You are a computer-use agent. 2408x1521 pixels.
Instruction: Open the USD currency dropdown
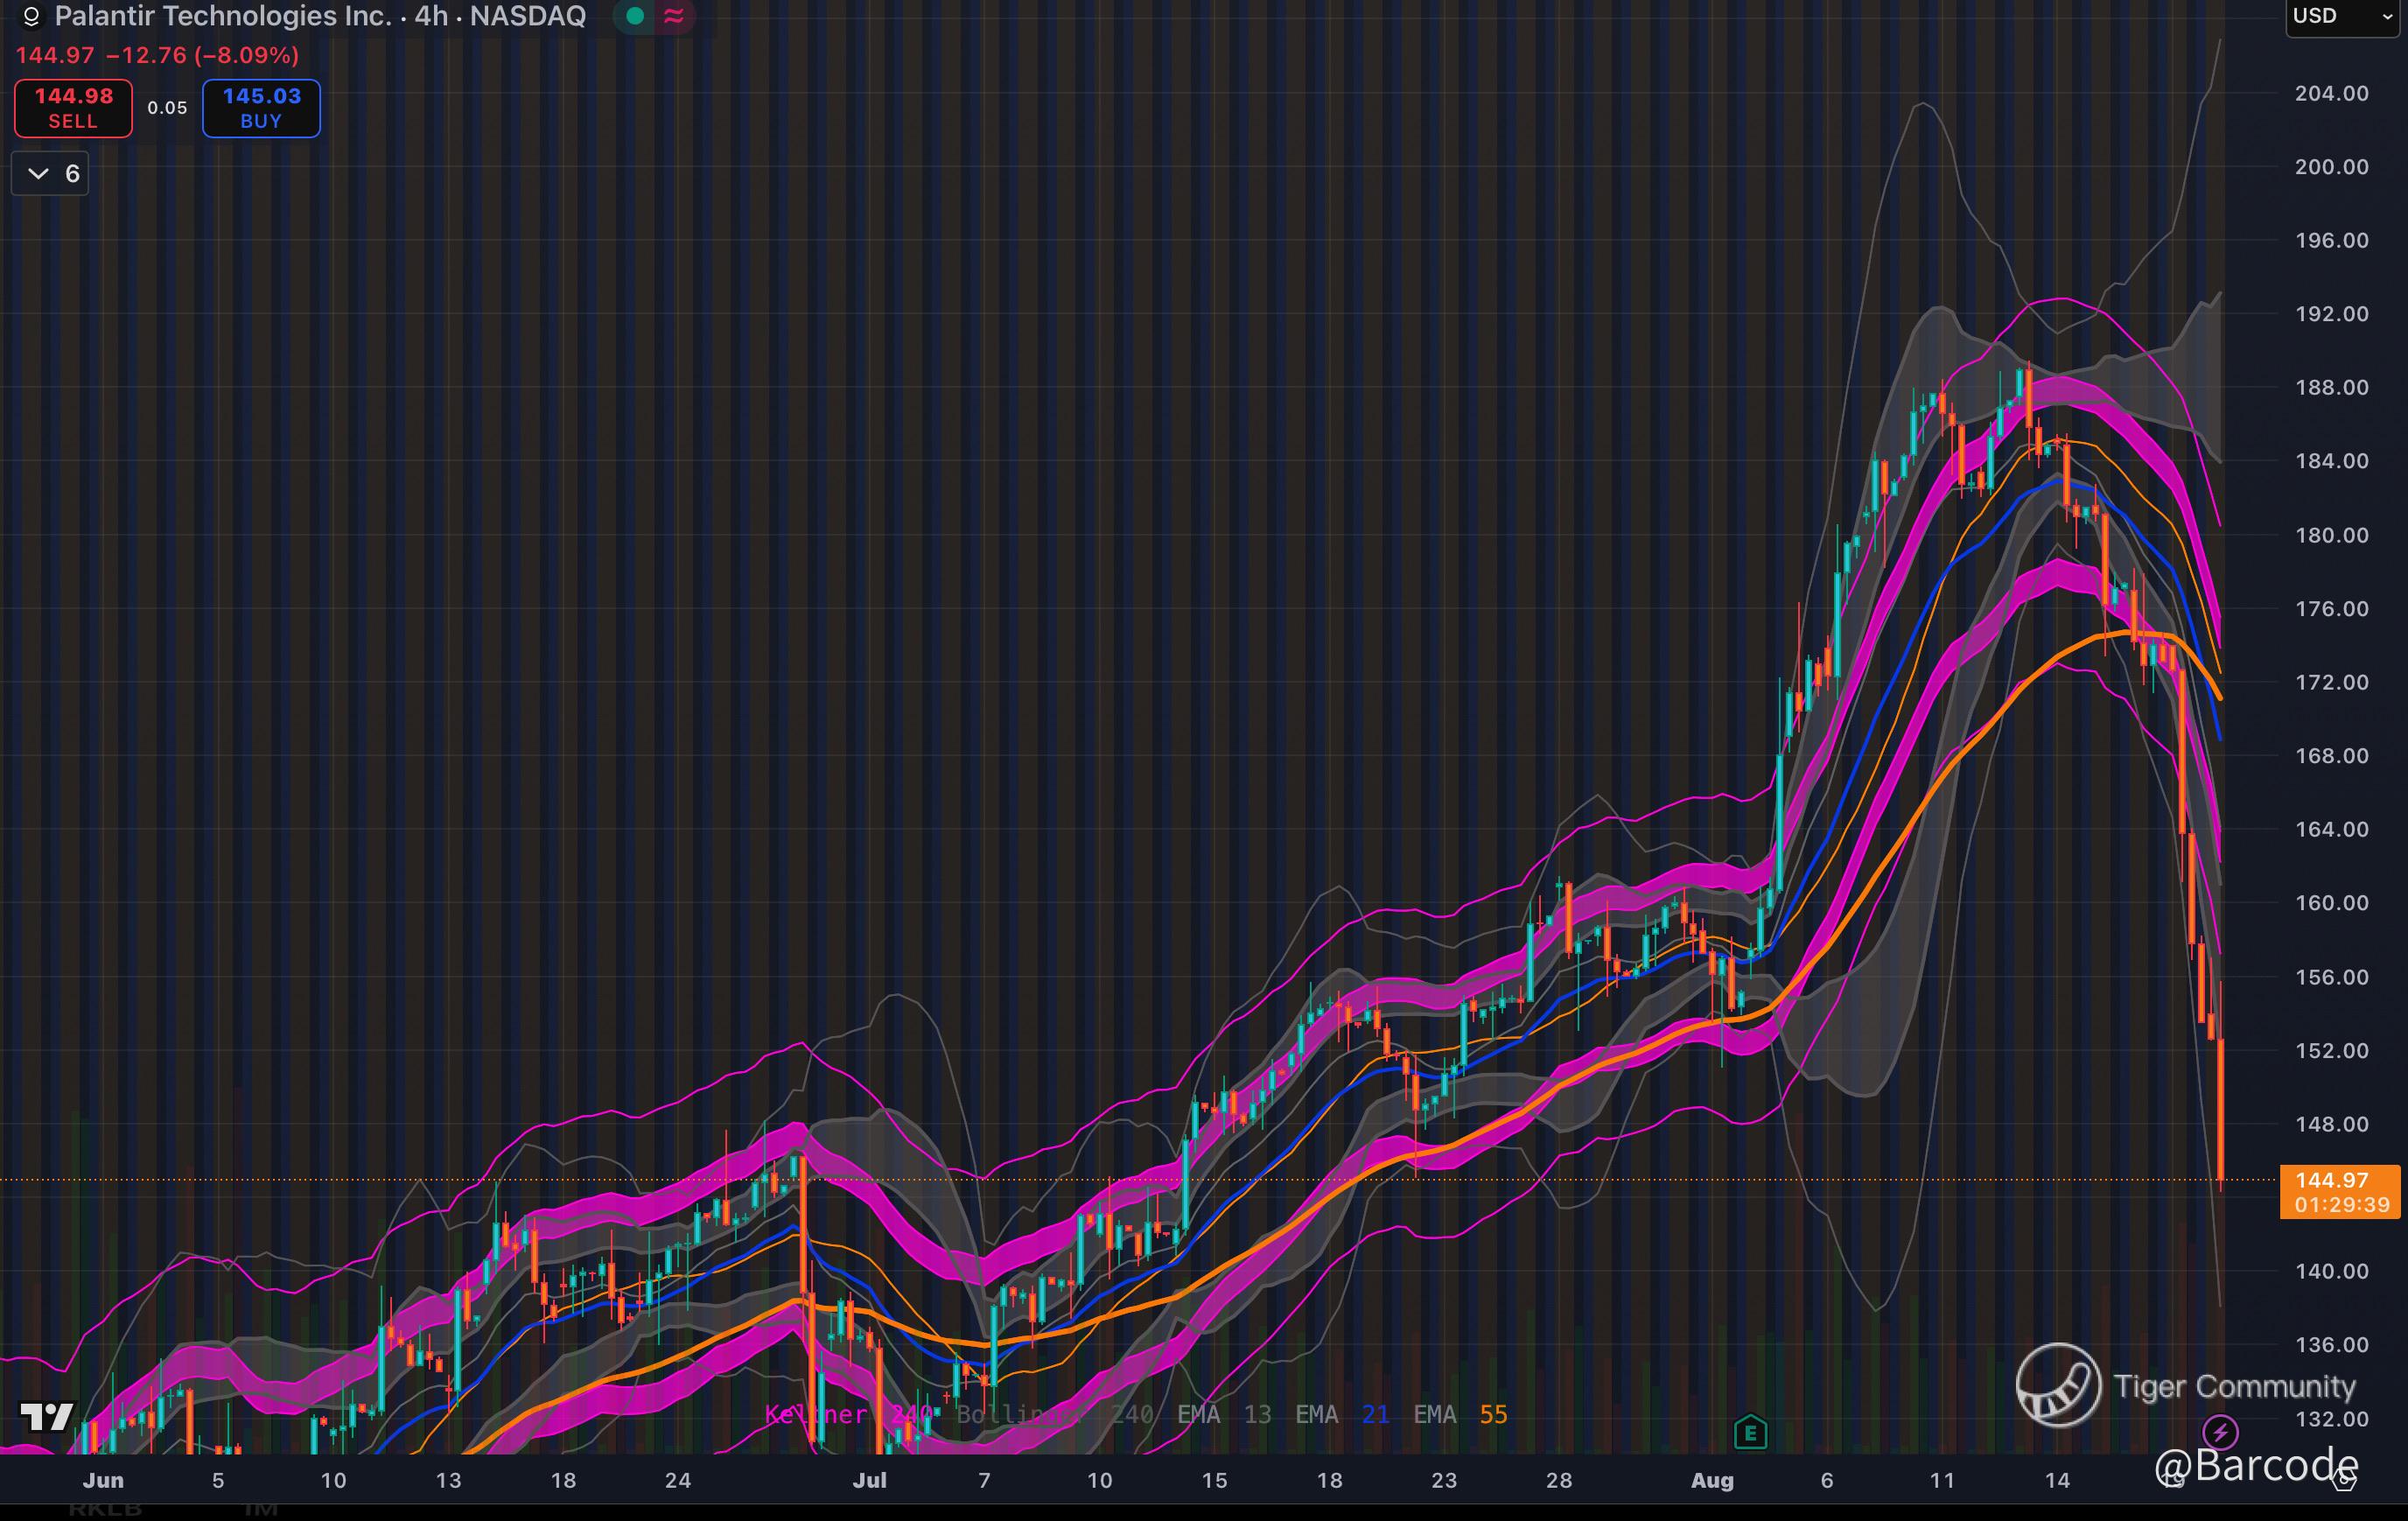pos(2343,17)
